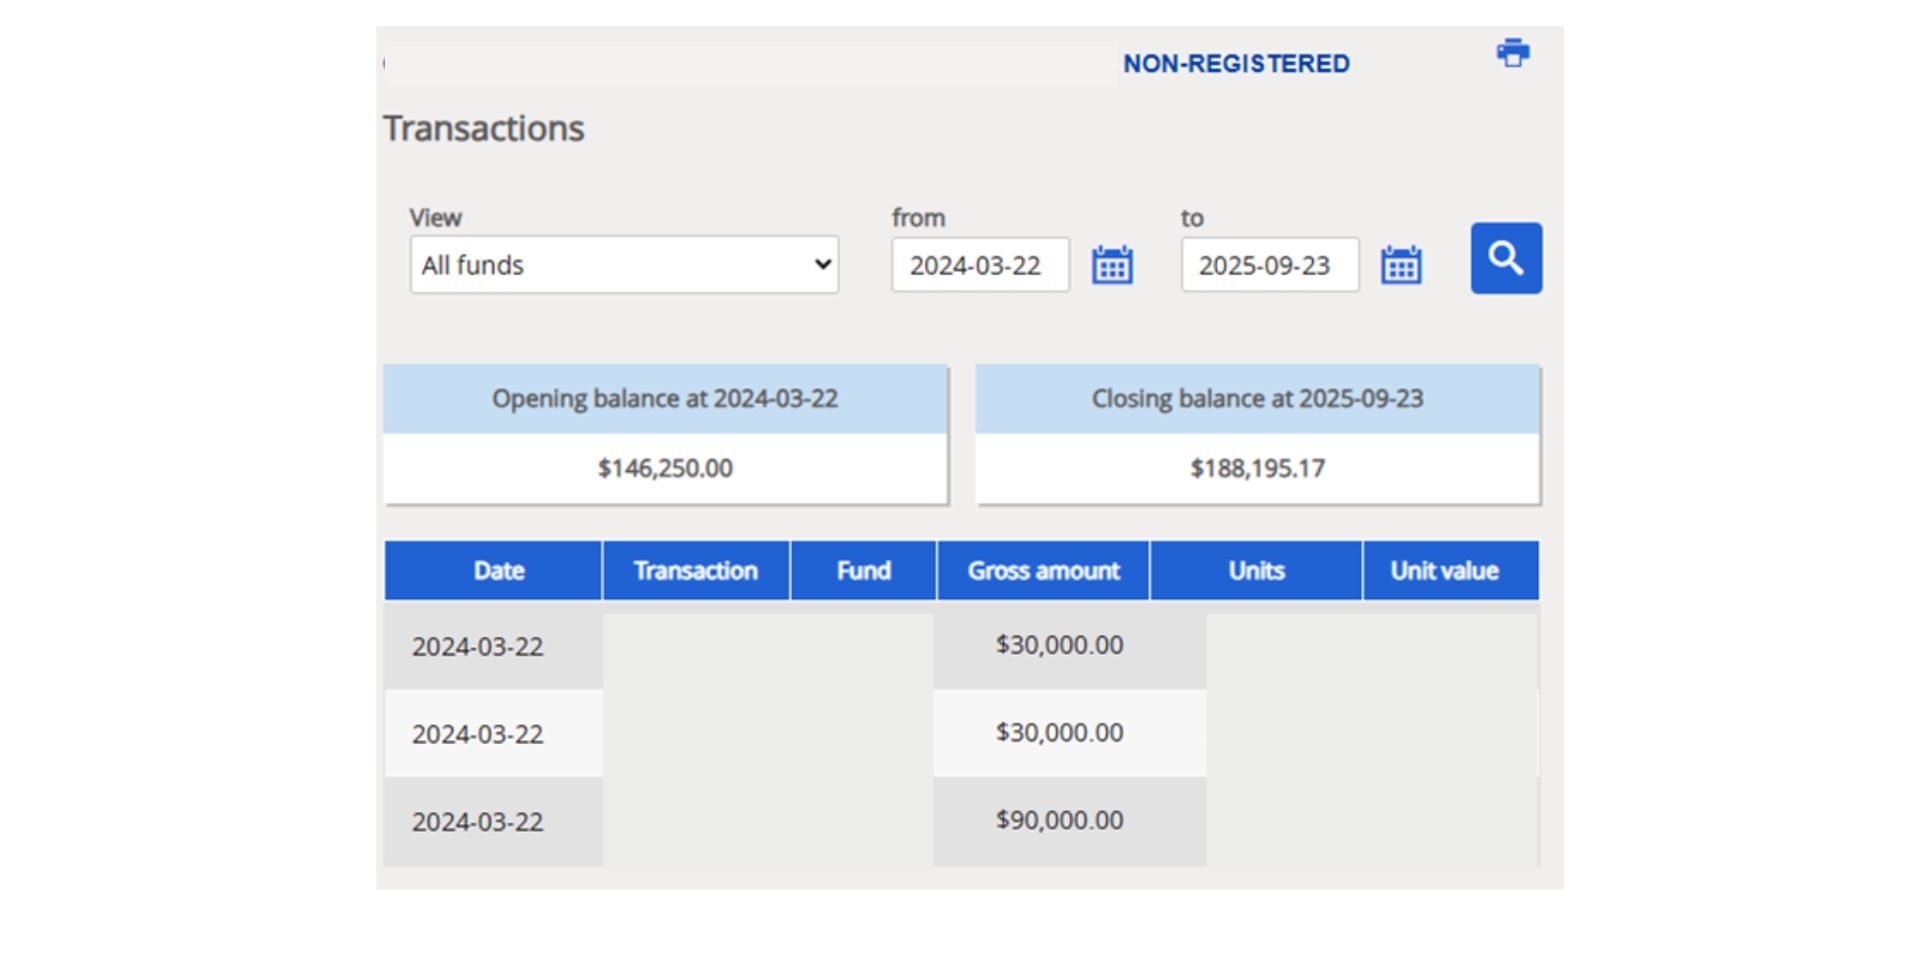Click the Transaction column header
Image resolution: width=1920 pixels, height=954 pixels.
click(x=695, y=571)
